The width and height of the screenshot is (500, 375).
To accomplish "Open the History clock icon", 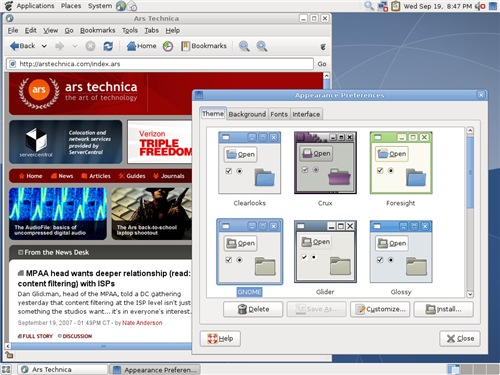I will tap(168, 46).
